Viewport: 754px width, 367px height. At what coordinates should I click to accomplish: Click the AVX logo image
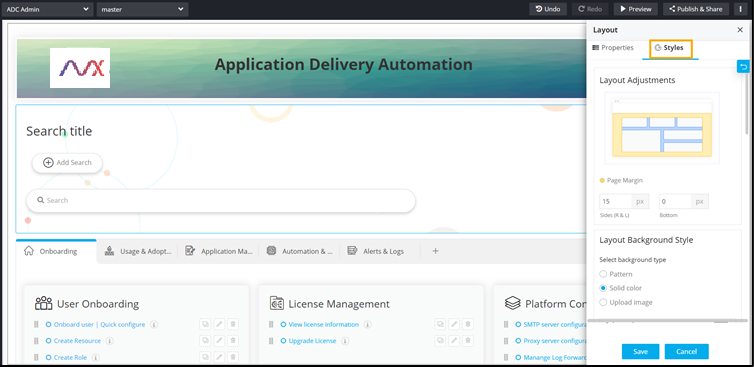click(x=80, y=68)
